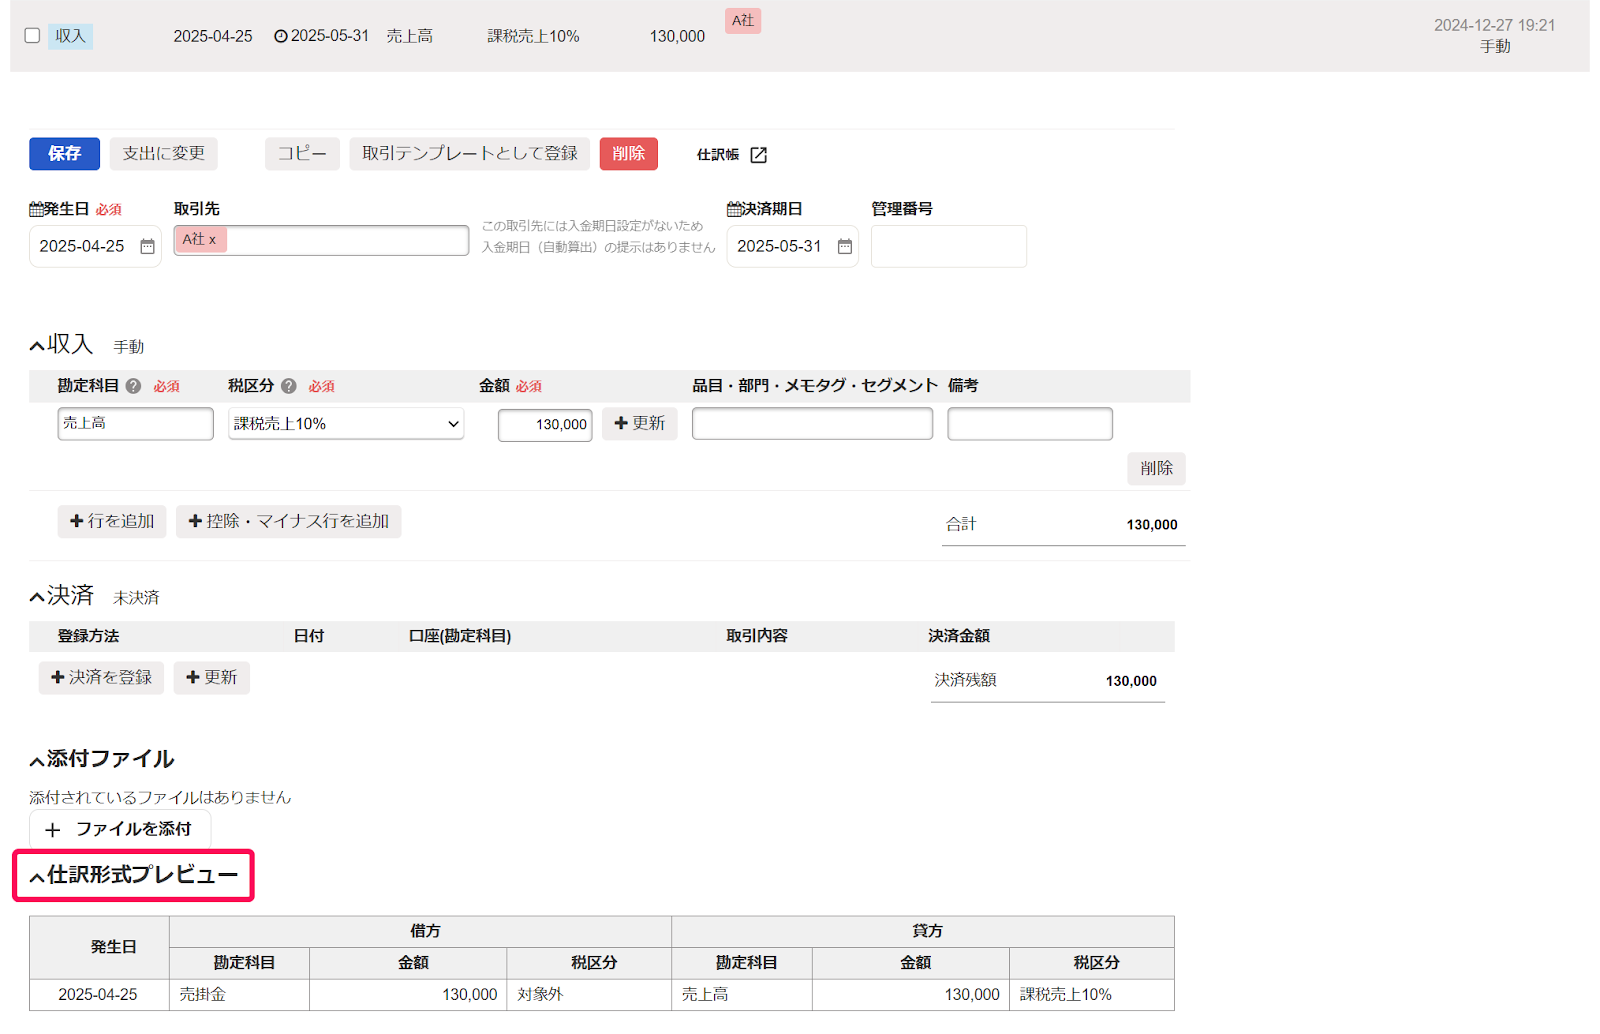Collapse the 決済 section
Image resolution: width=1600 pixels, height=1034 pixels.
pos(37,597)
